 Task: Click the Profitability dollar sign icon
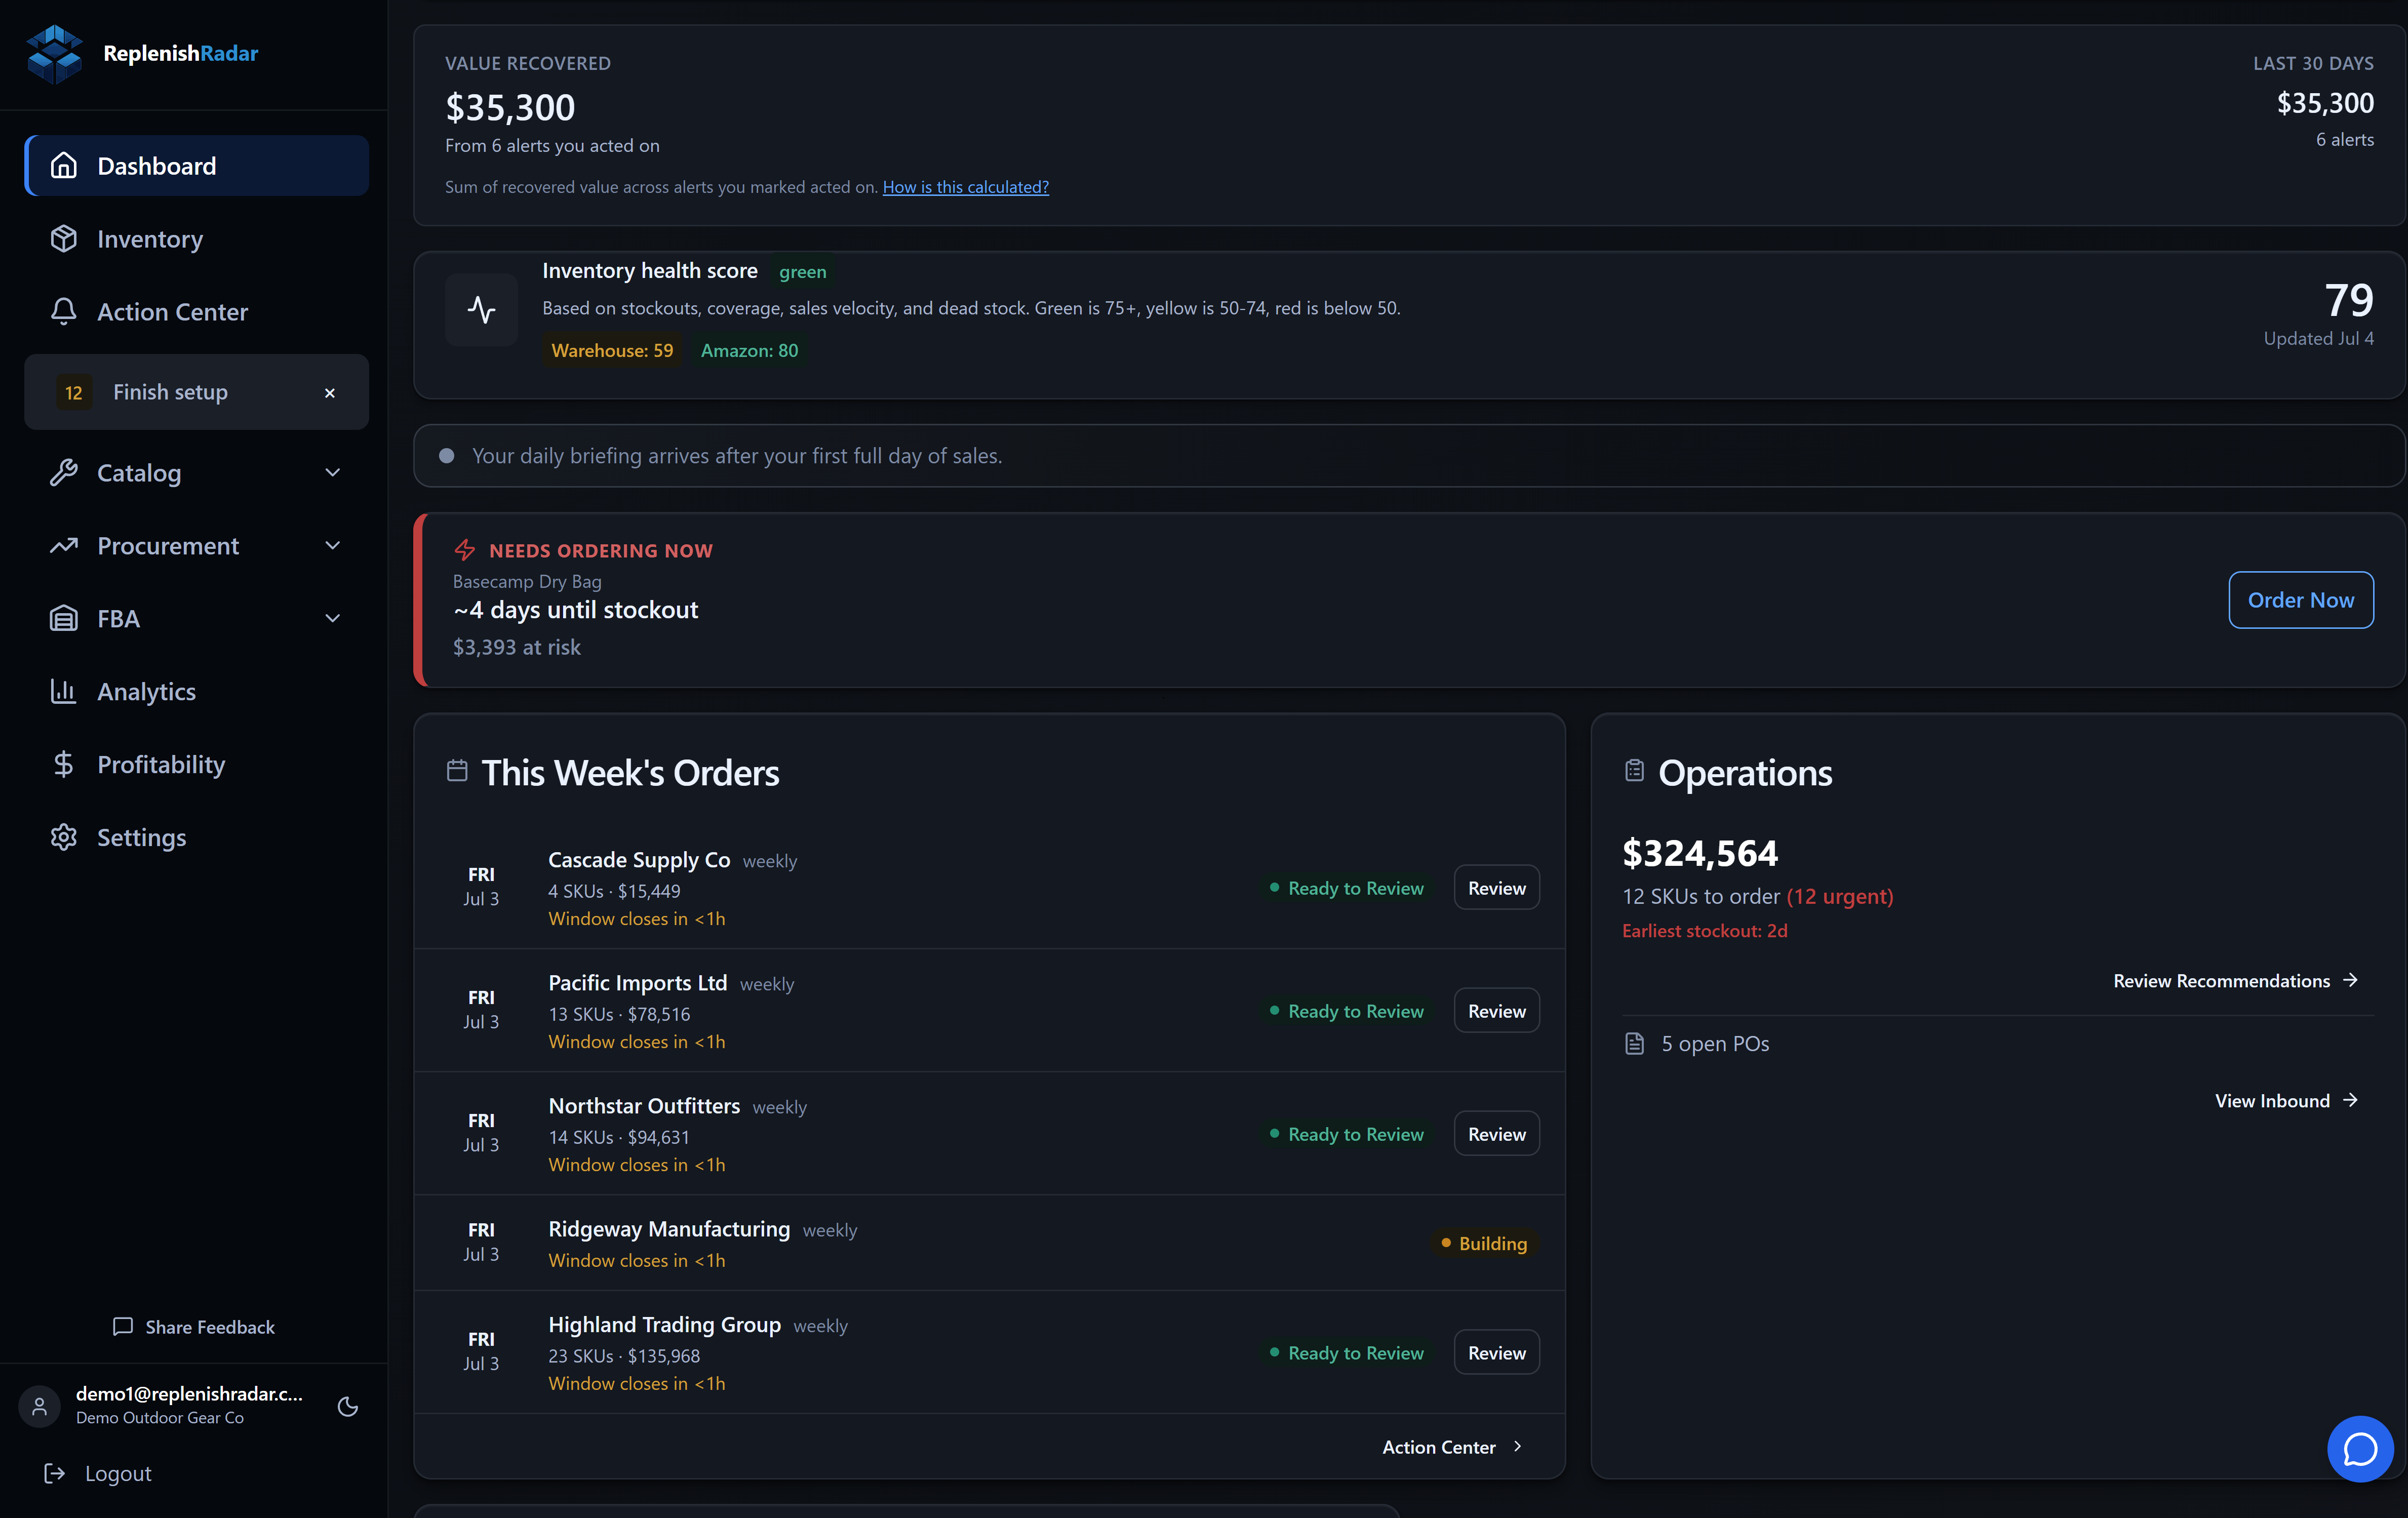click(64, 765)
